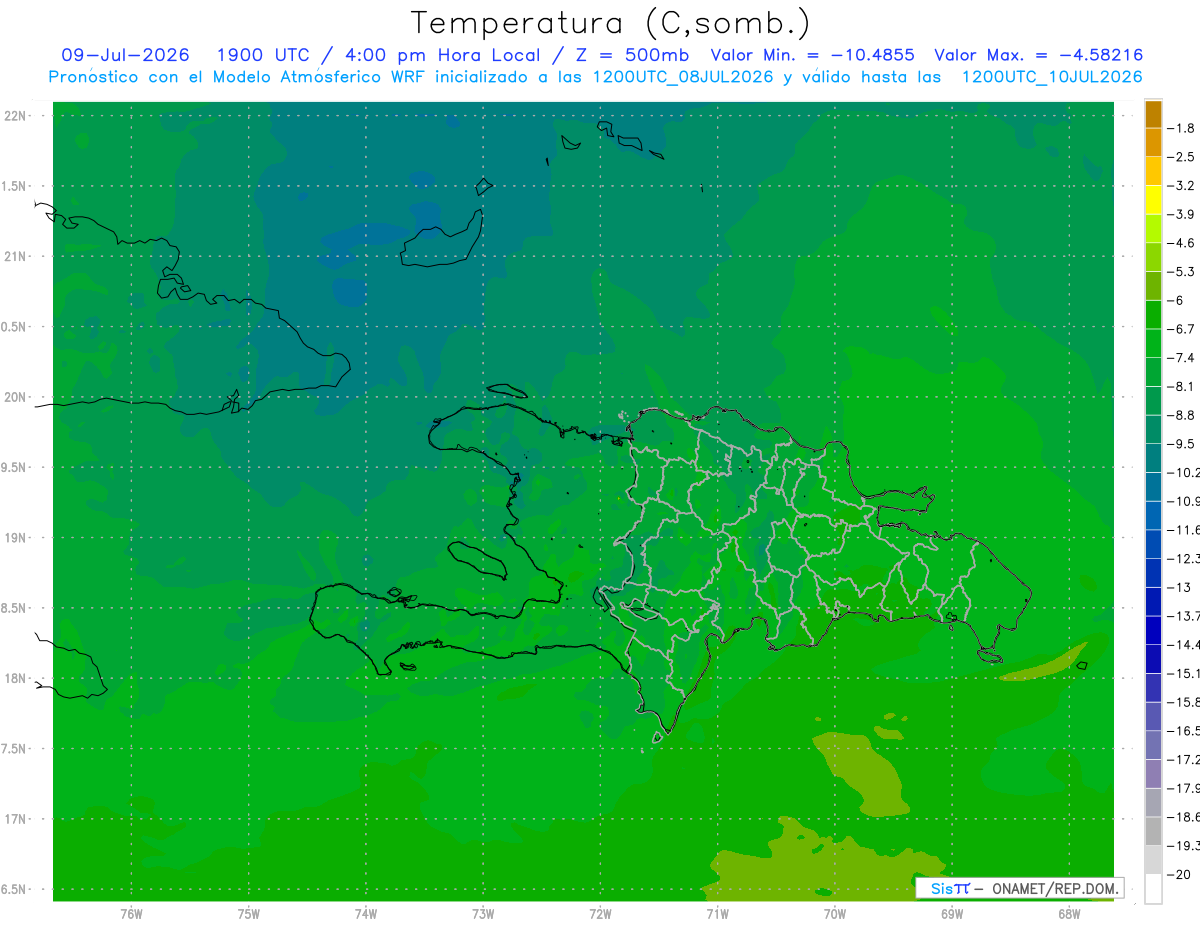Click the white swatch below -20
Screen dimensions: 1200x927
pos(1153,888)
